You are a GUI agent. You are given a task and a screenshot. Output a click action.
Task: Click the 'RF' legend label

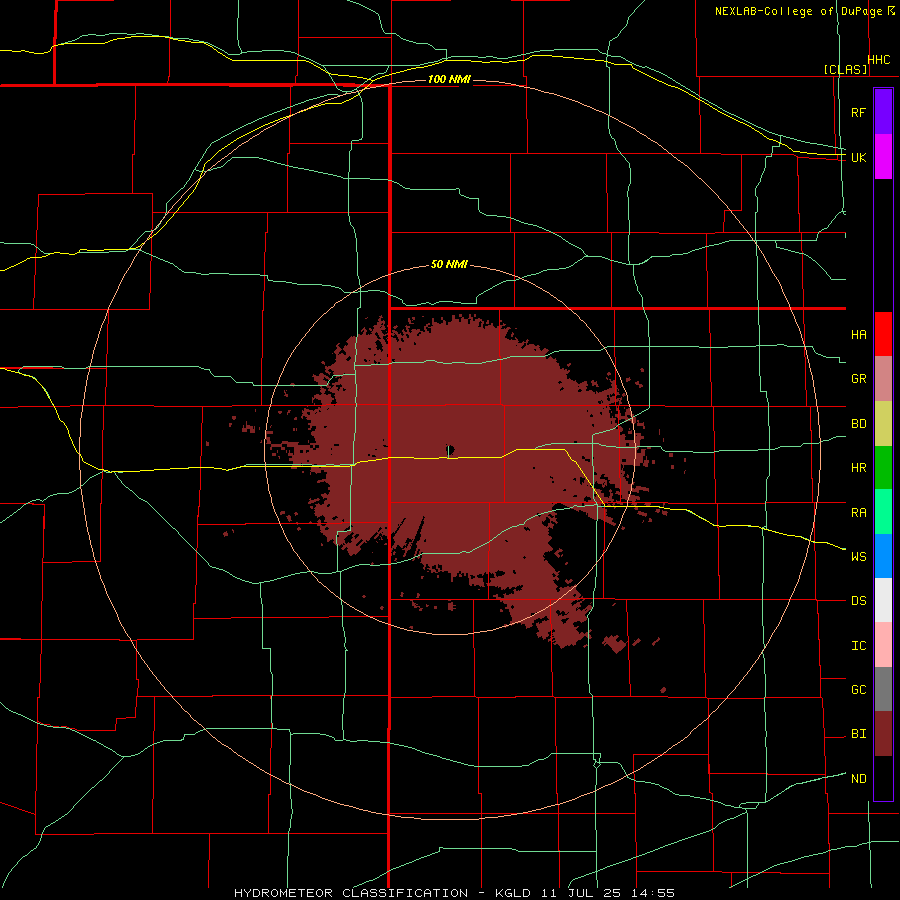[858, 112]
